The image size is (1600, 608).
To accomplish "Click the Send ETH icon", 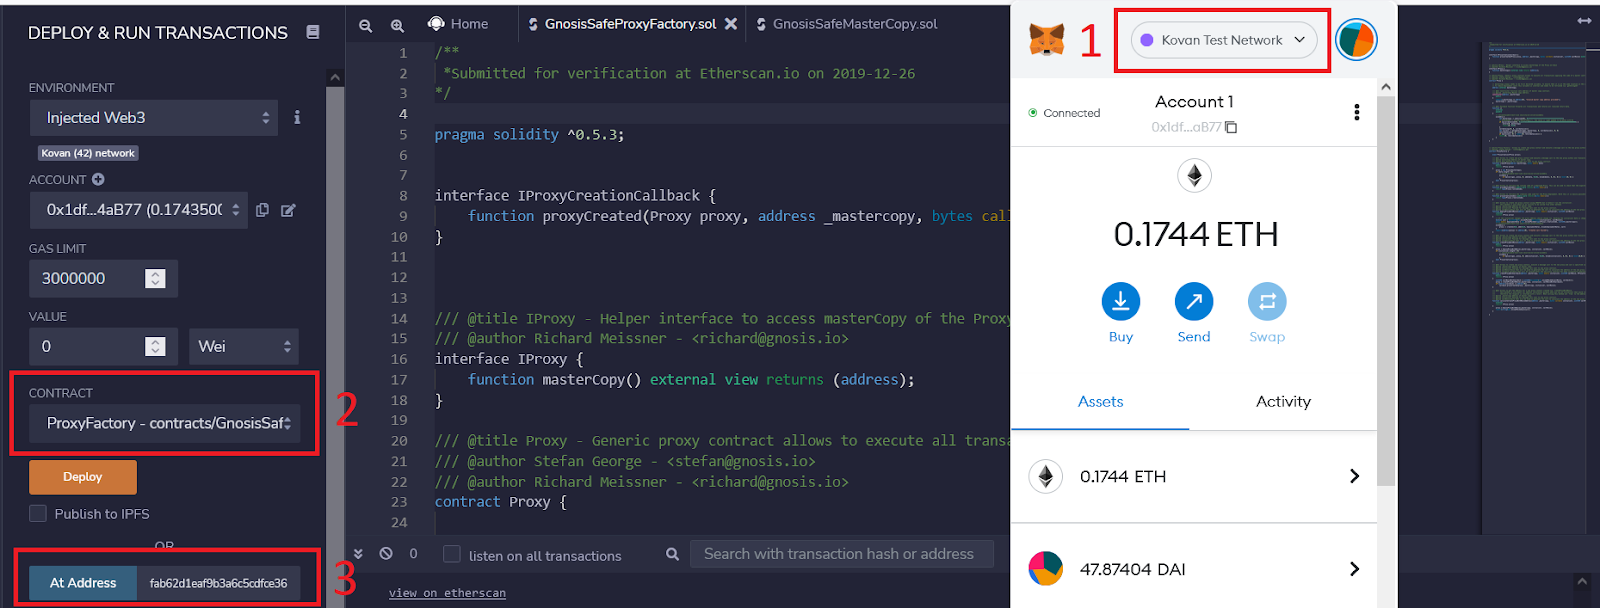I will click(1193, 301).
